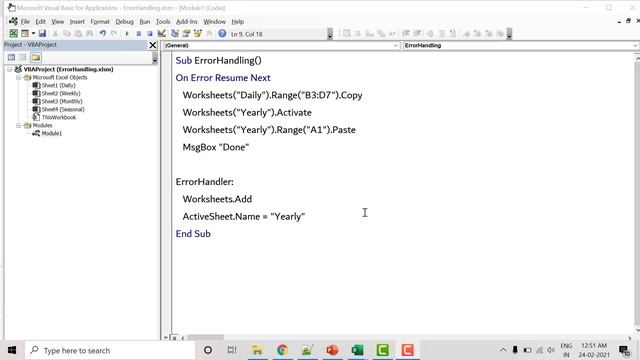Open the Tools menu
The height and width of the screenshot is (360, 640).
163,22
